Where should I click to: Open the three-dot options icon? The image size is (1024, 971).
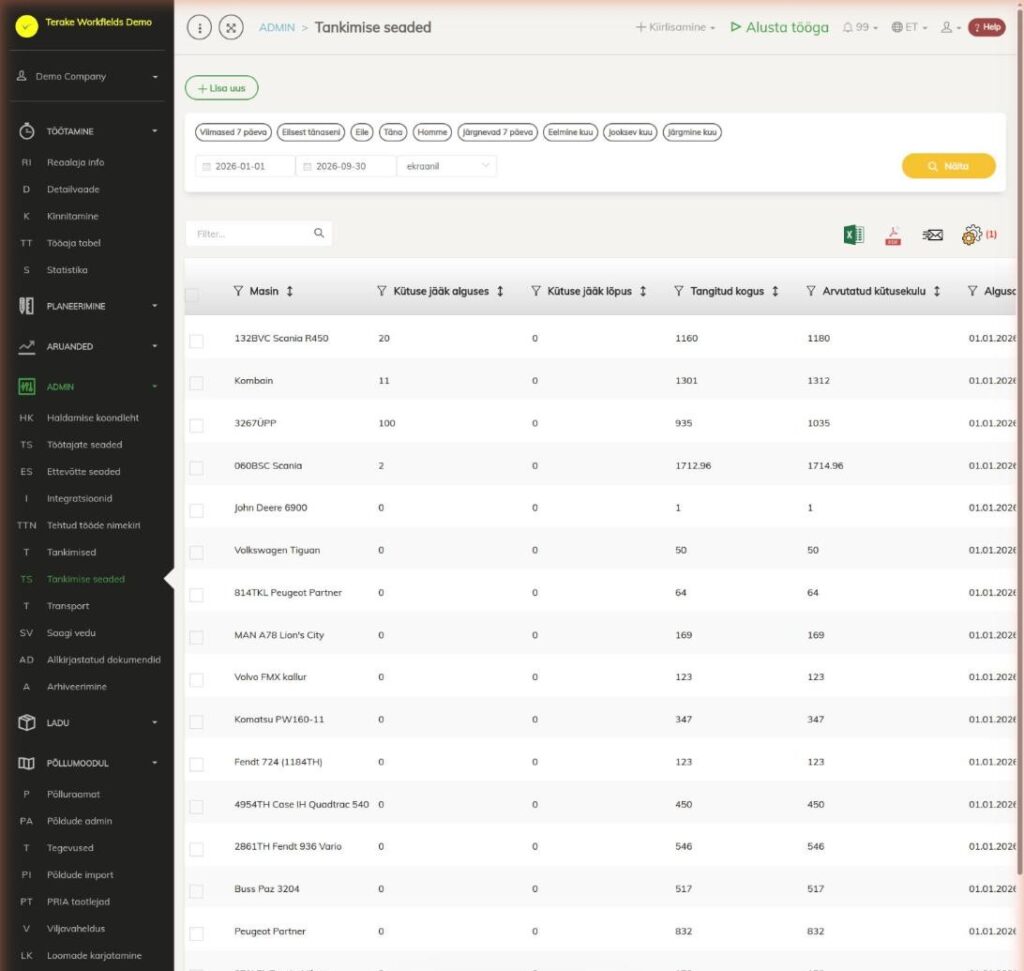tap(199, 27)
